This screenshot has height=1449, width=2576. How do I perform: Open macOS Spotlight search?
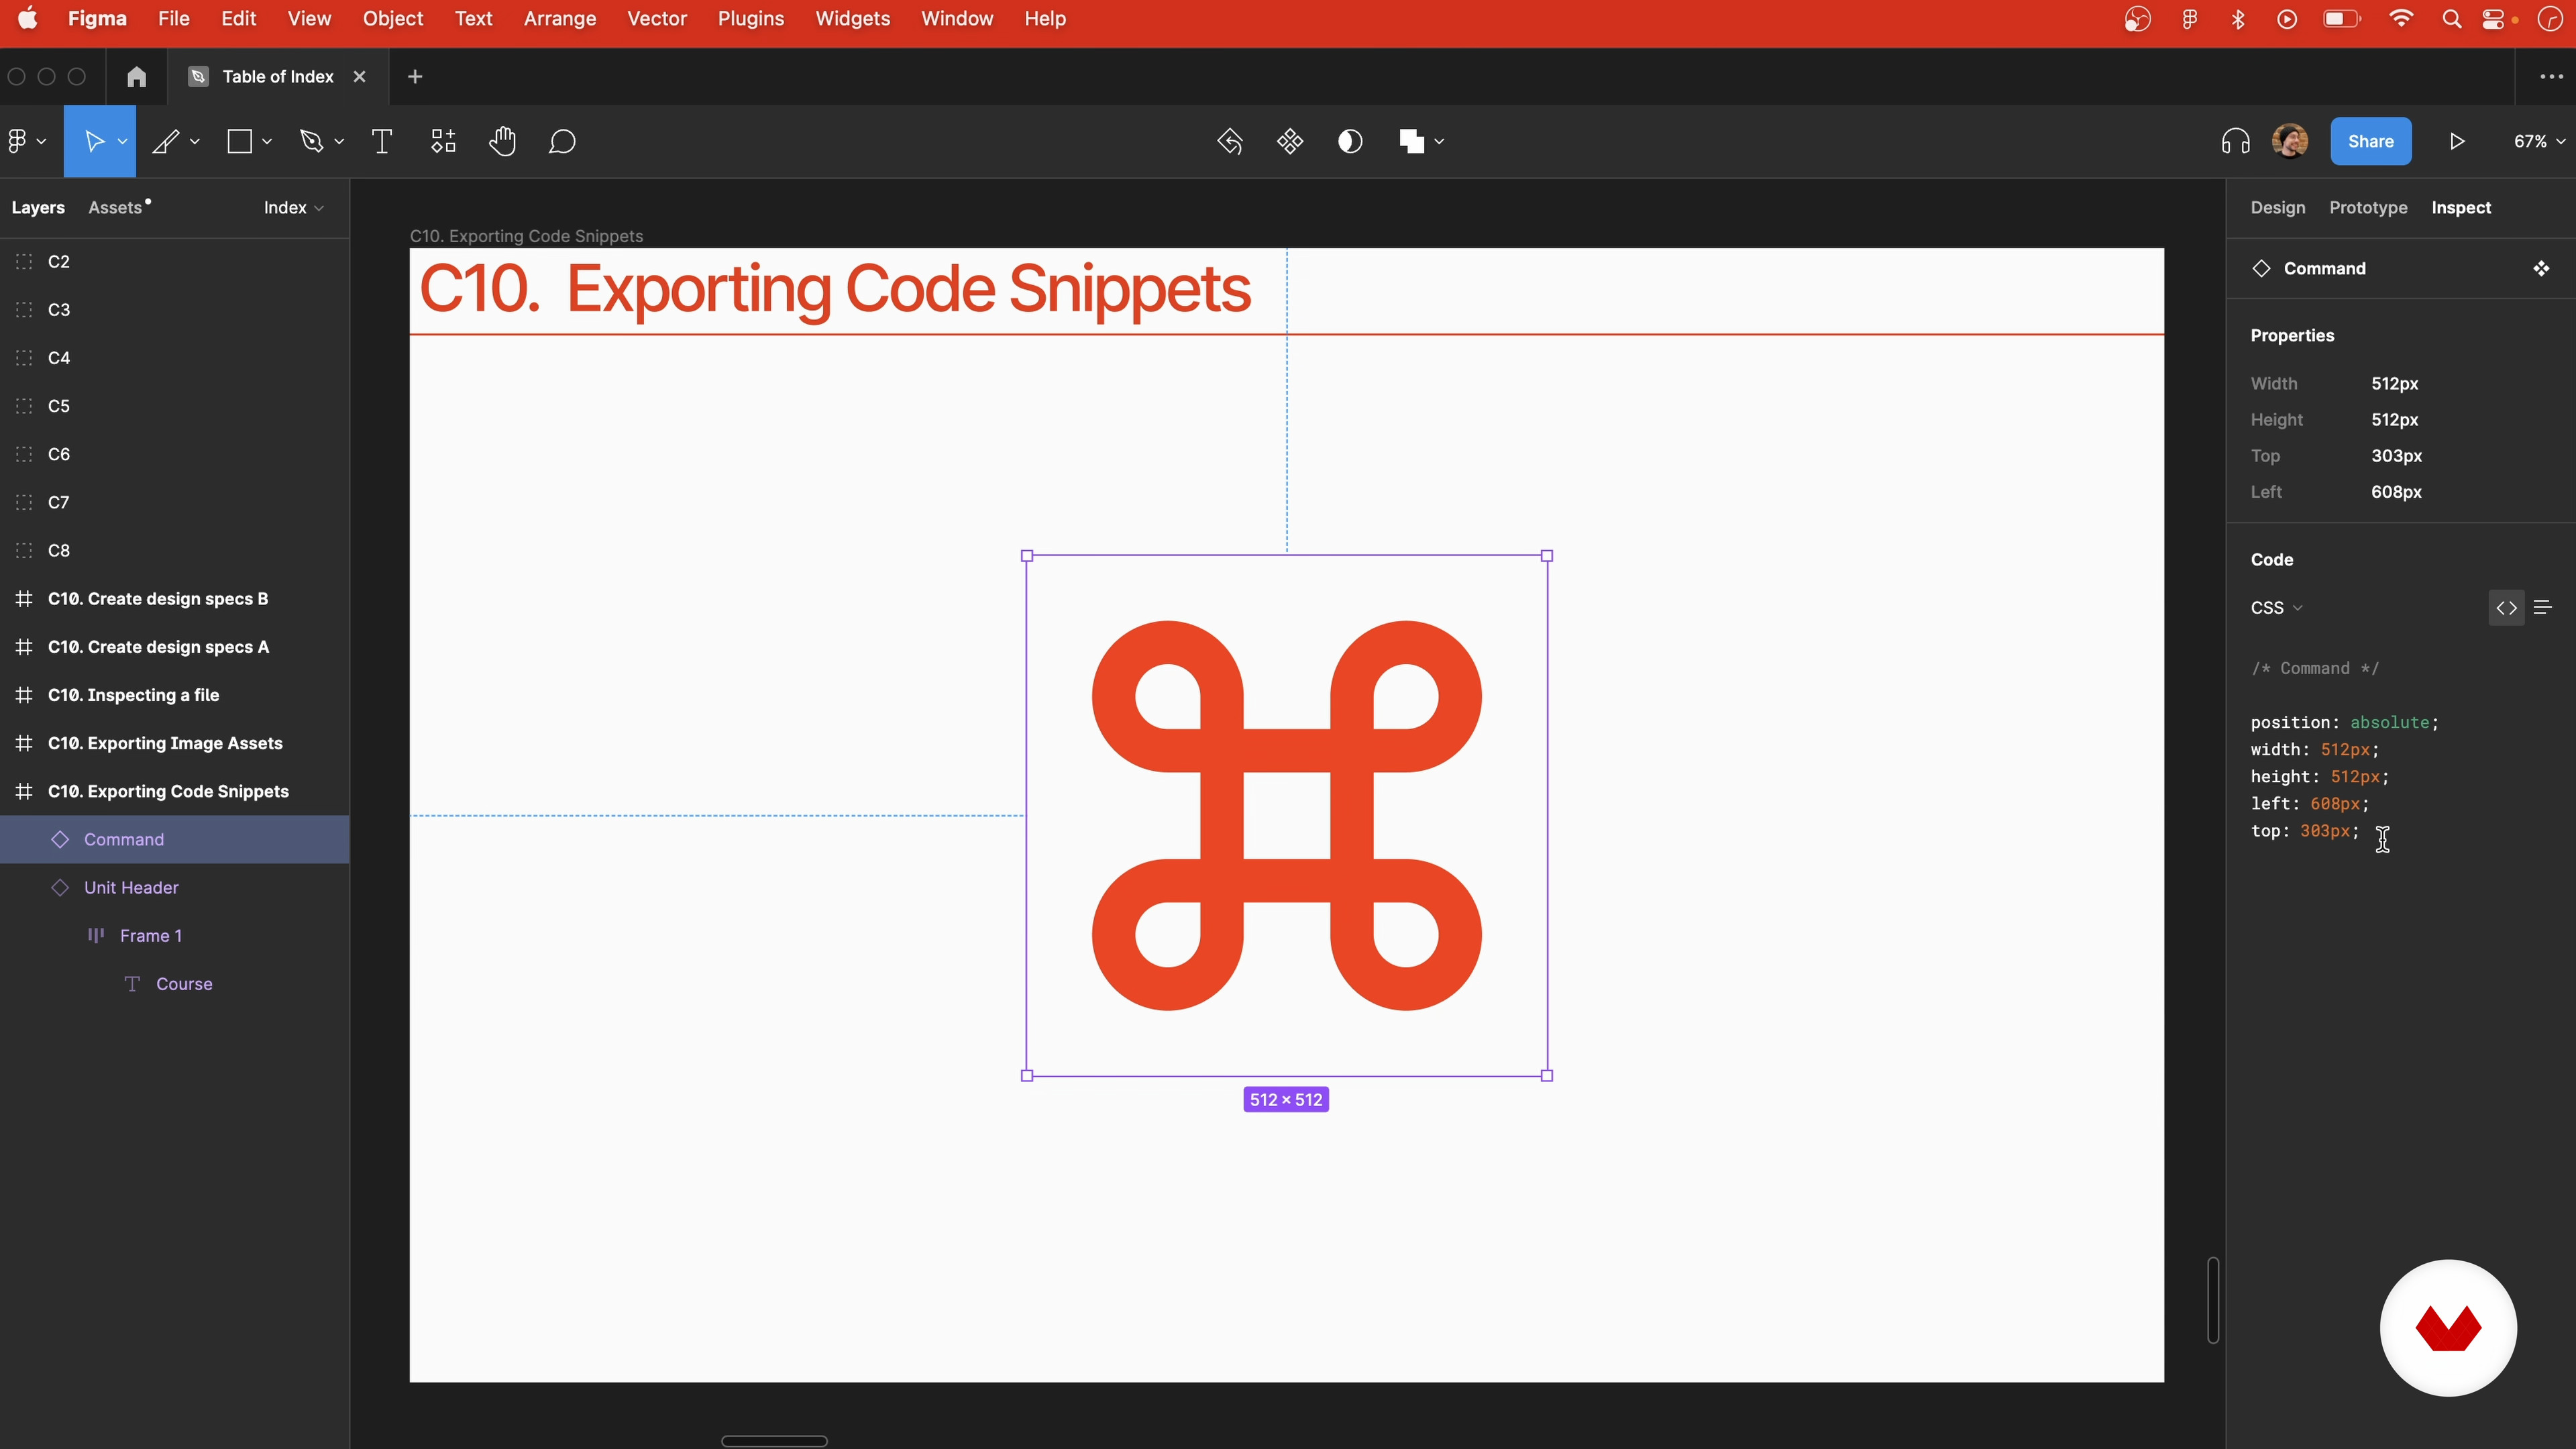click(x=2451, y=19)
